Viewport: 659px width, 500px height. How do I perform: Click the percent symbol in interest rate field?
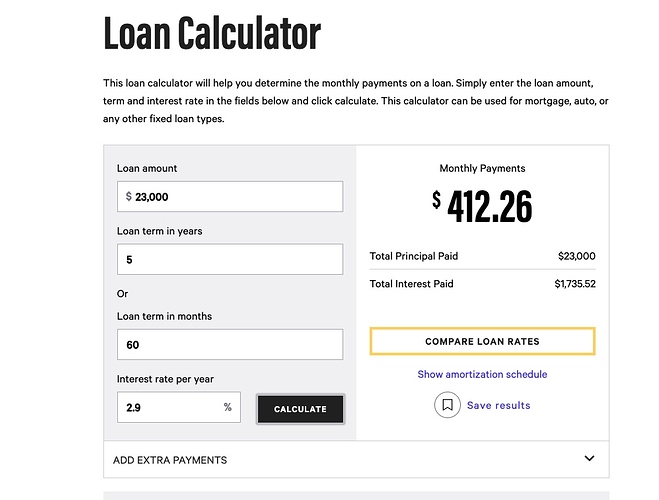227,407
